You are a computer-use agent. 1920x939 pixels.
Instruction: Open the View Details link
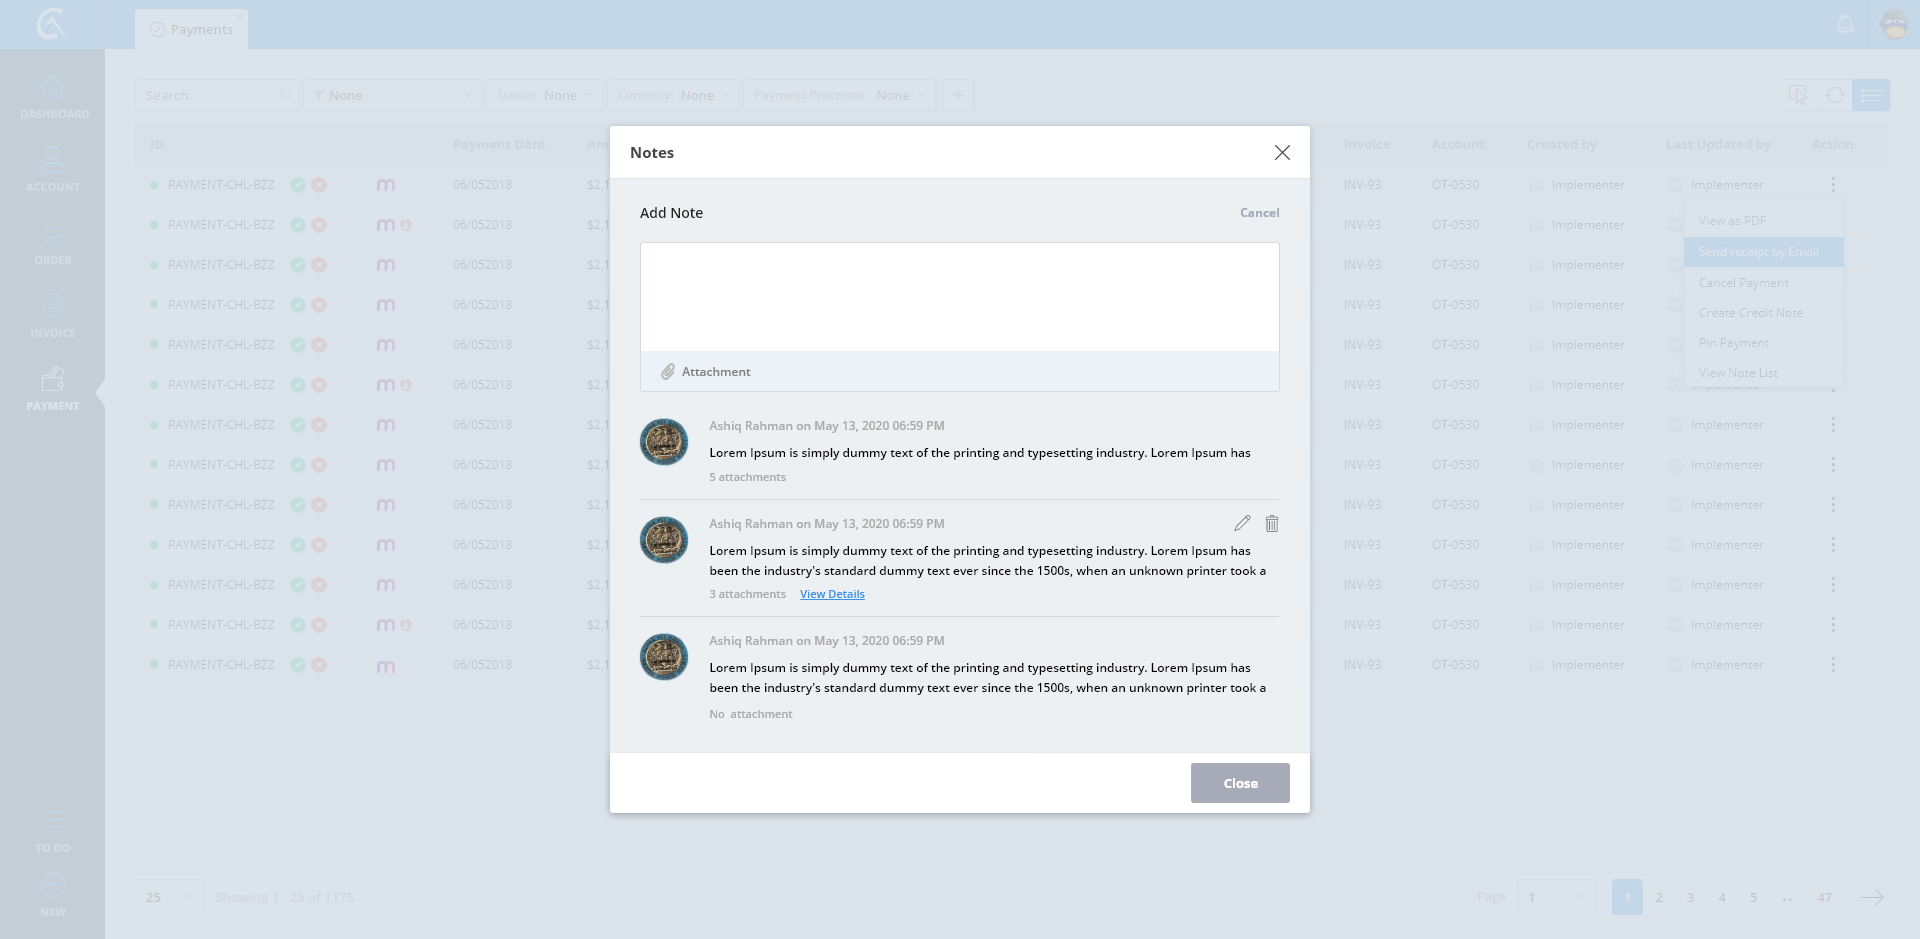pos(832,594)
